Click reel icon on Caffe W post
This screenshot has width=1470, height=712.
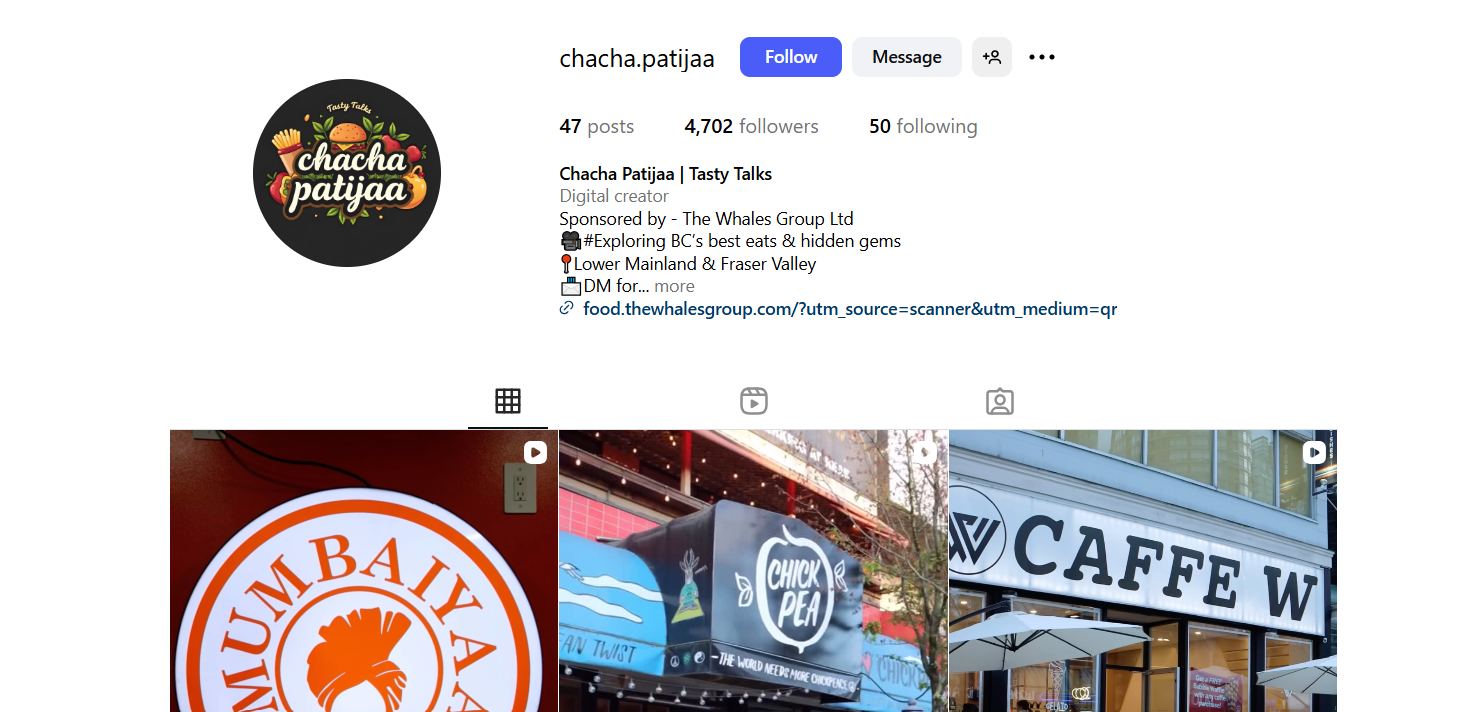coord(1314,452)
